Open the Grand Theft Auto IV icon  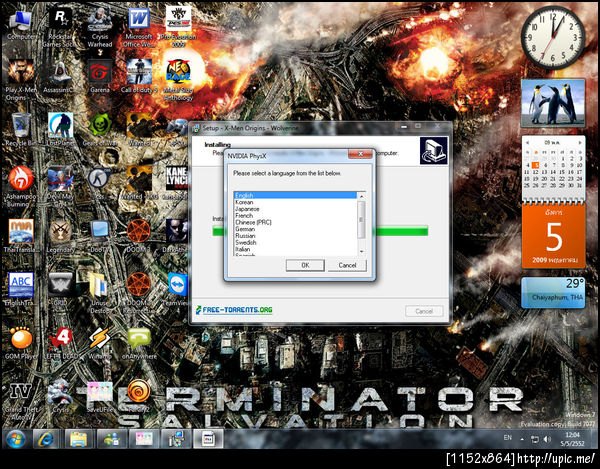(x=21, y=401)
